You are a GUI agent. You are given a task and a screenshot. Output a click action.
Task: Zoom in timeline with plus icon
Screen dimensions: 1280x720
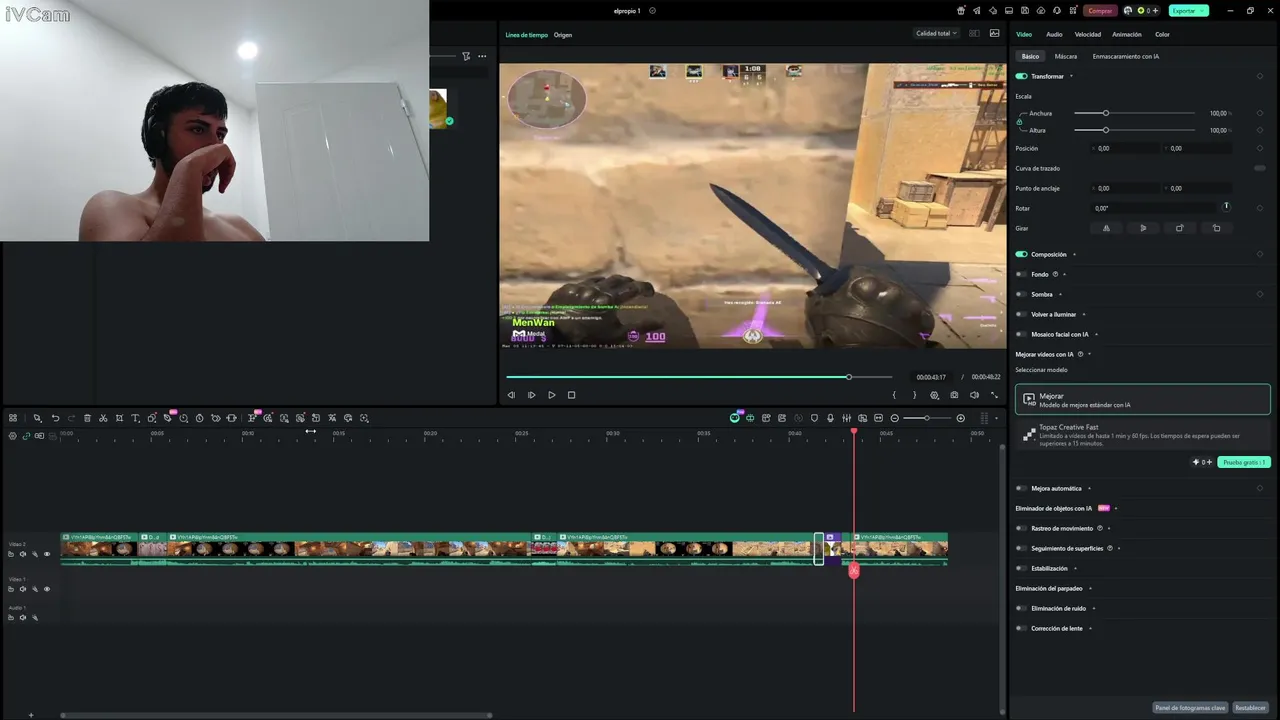(961, 418)
